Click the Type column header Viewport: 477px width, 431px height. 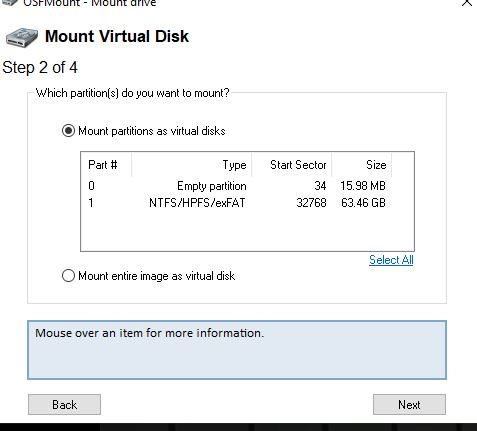(191, 165)
